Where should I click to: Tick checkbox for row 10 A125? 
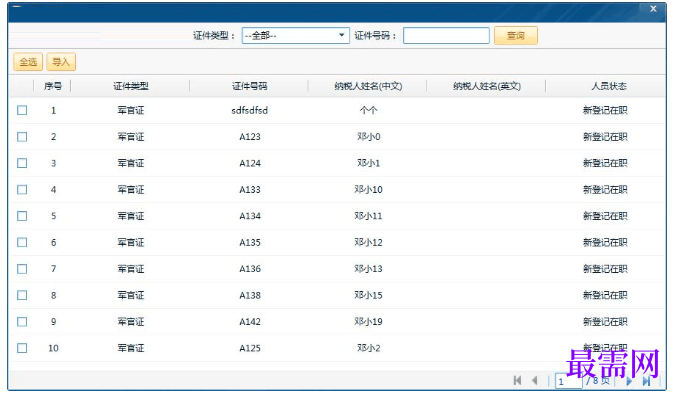pyautogui.click(x=22, y=348)
